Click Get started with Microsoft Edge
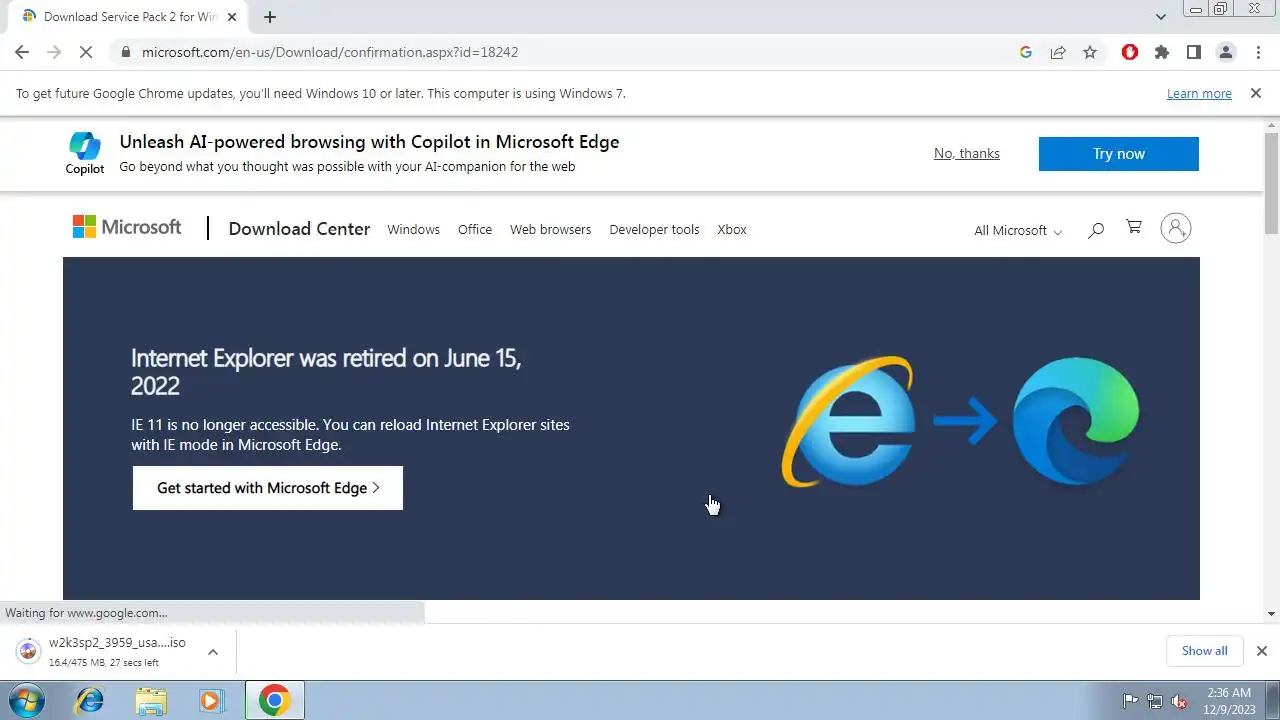 (x=268, y=488)
